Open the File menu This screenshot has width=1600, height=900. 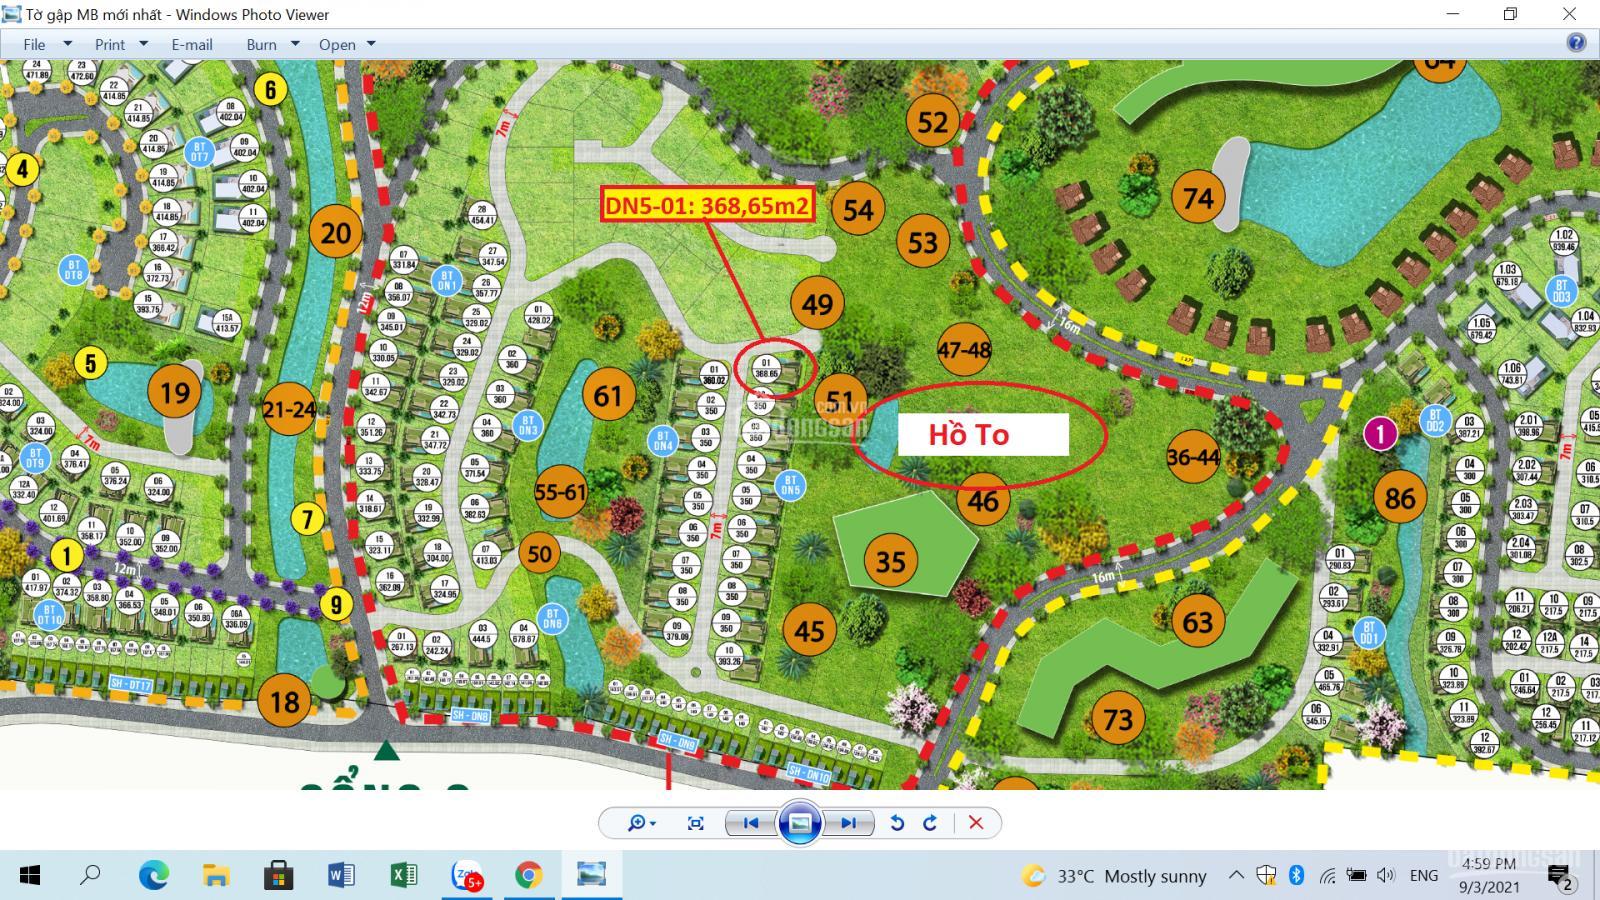35,44
